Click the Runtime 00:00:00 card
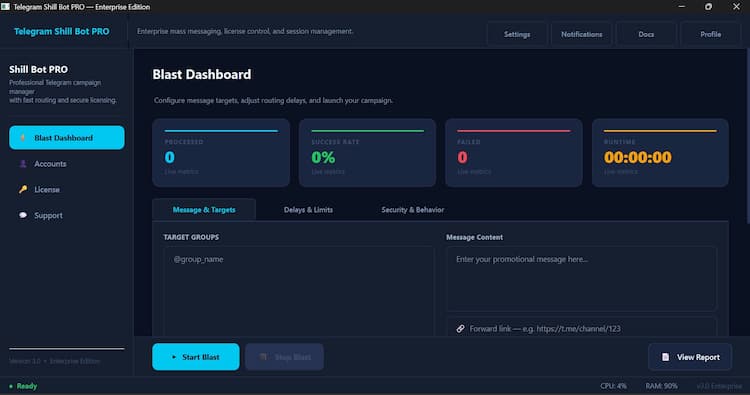Viewport: 750px width, 395px height. (660, 153)
